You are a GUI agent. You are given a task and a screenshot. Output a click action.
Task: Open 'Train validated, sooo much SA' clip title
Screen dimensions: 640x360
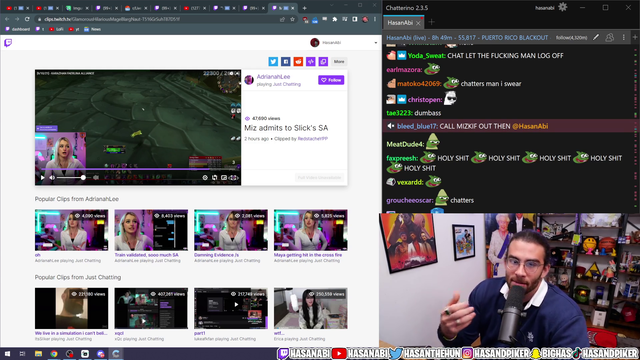147,255
